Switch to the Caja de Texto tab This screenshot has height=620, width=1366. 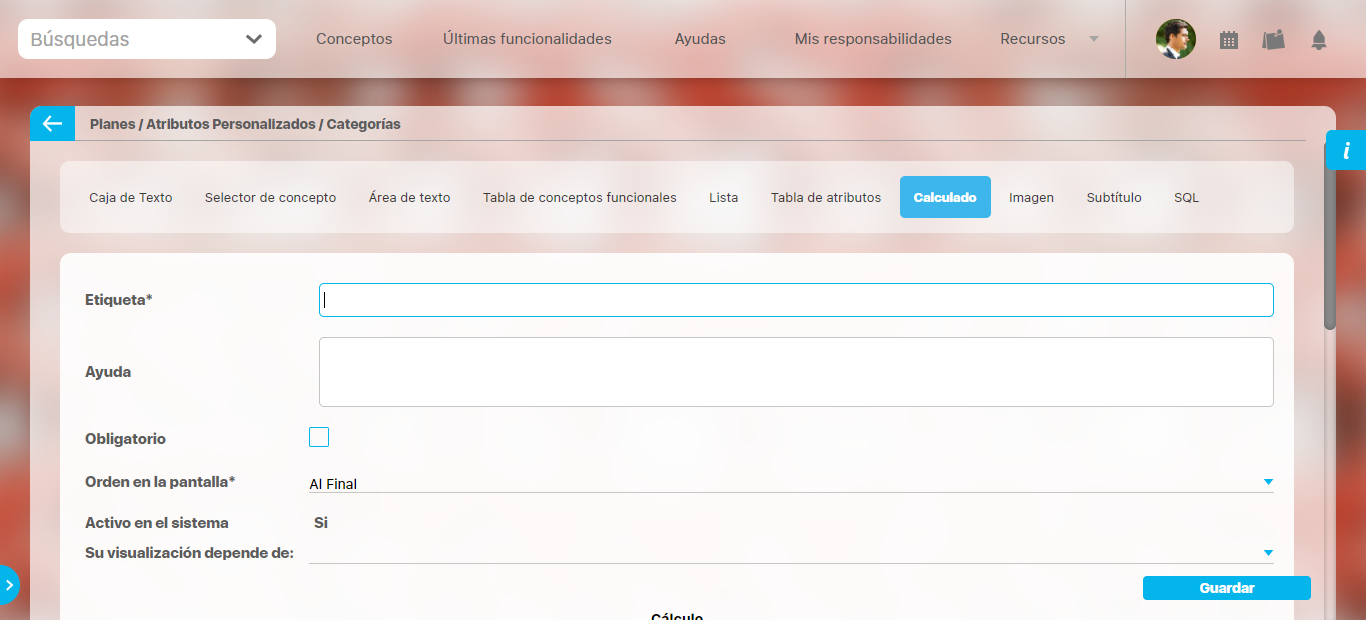pyautogui.click(x=131, y=197)
